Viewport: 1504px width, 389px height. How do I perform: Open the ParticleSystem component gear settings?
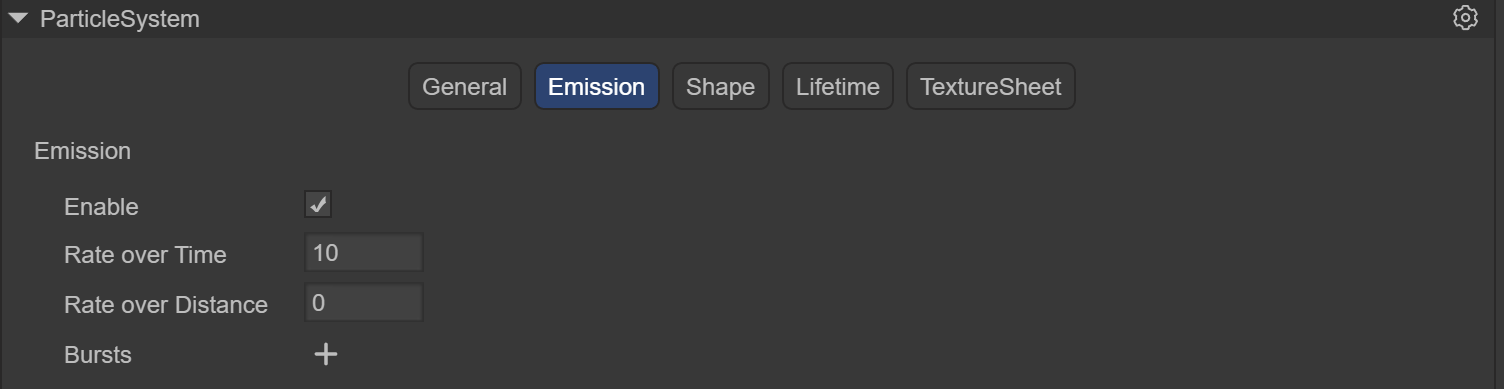[1465, 18]
